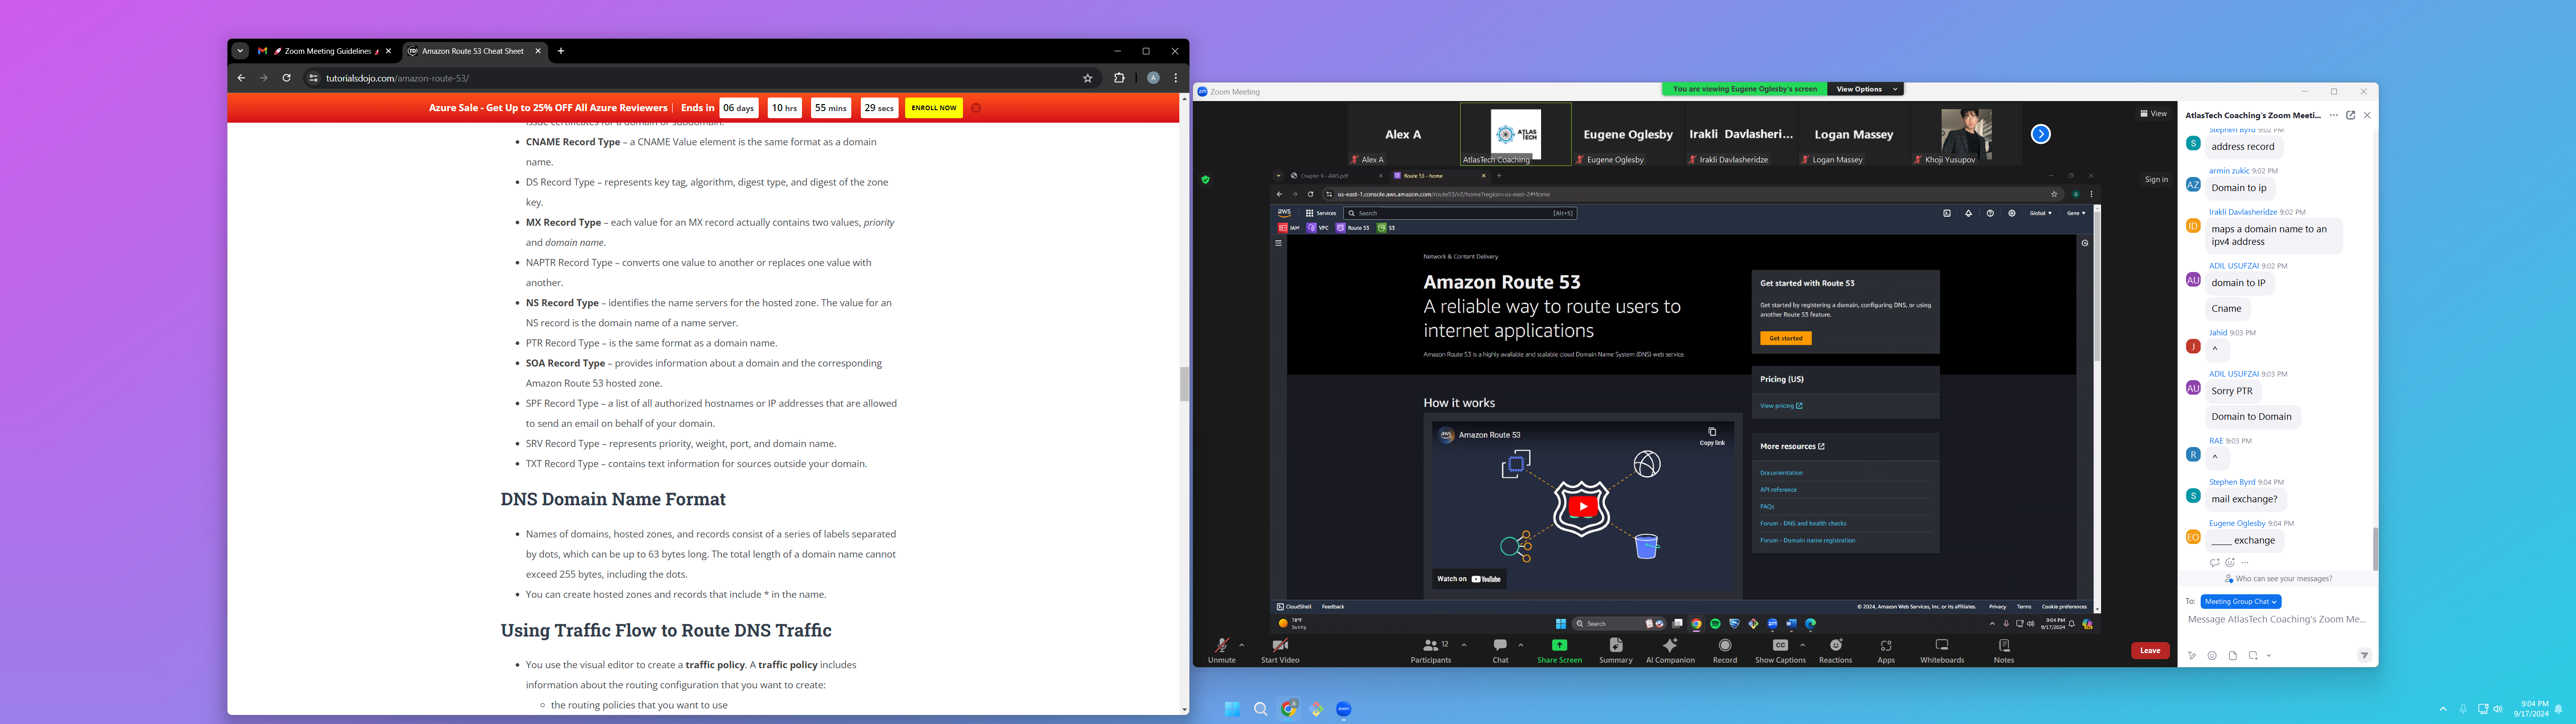Toggle Show Captions in Zoom

coord(1780,646)
